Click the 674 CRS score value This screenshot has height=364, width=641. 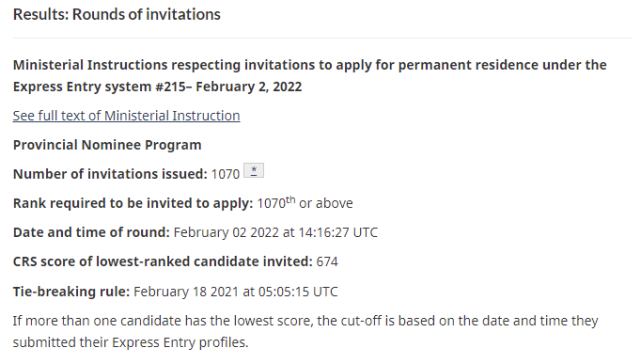click(x=327, y=262)
